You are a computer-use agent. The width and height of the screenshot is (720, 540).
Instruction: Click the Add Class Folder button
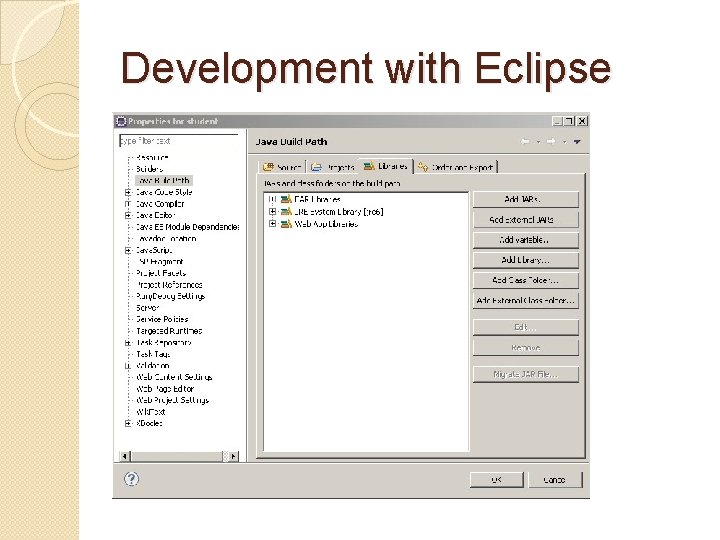pos(526,280)
